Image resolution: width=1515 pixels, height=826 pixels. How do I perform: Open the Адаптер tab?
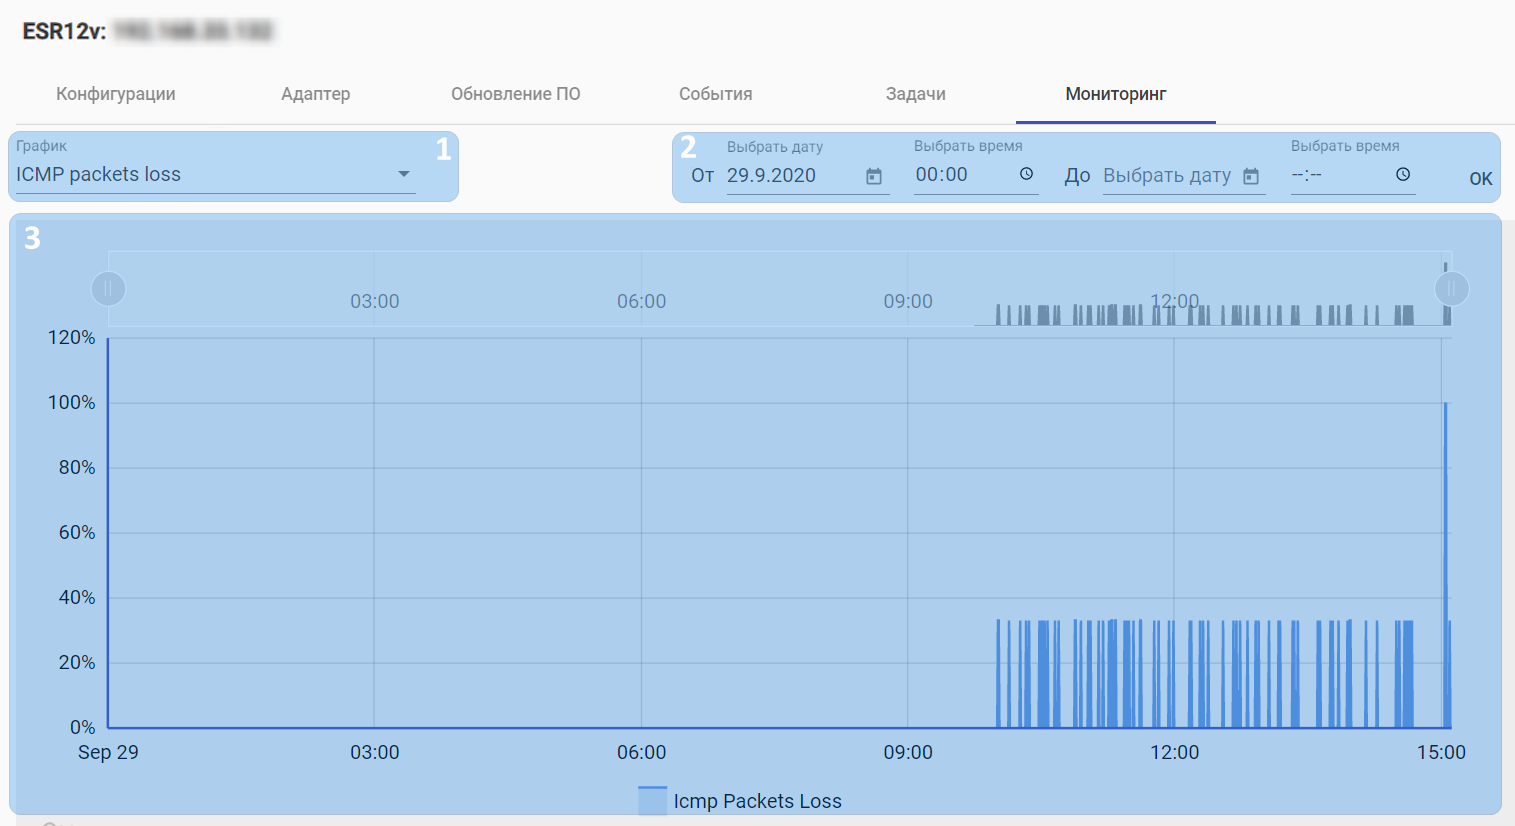(316, 94)
